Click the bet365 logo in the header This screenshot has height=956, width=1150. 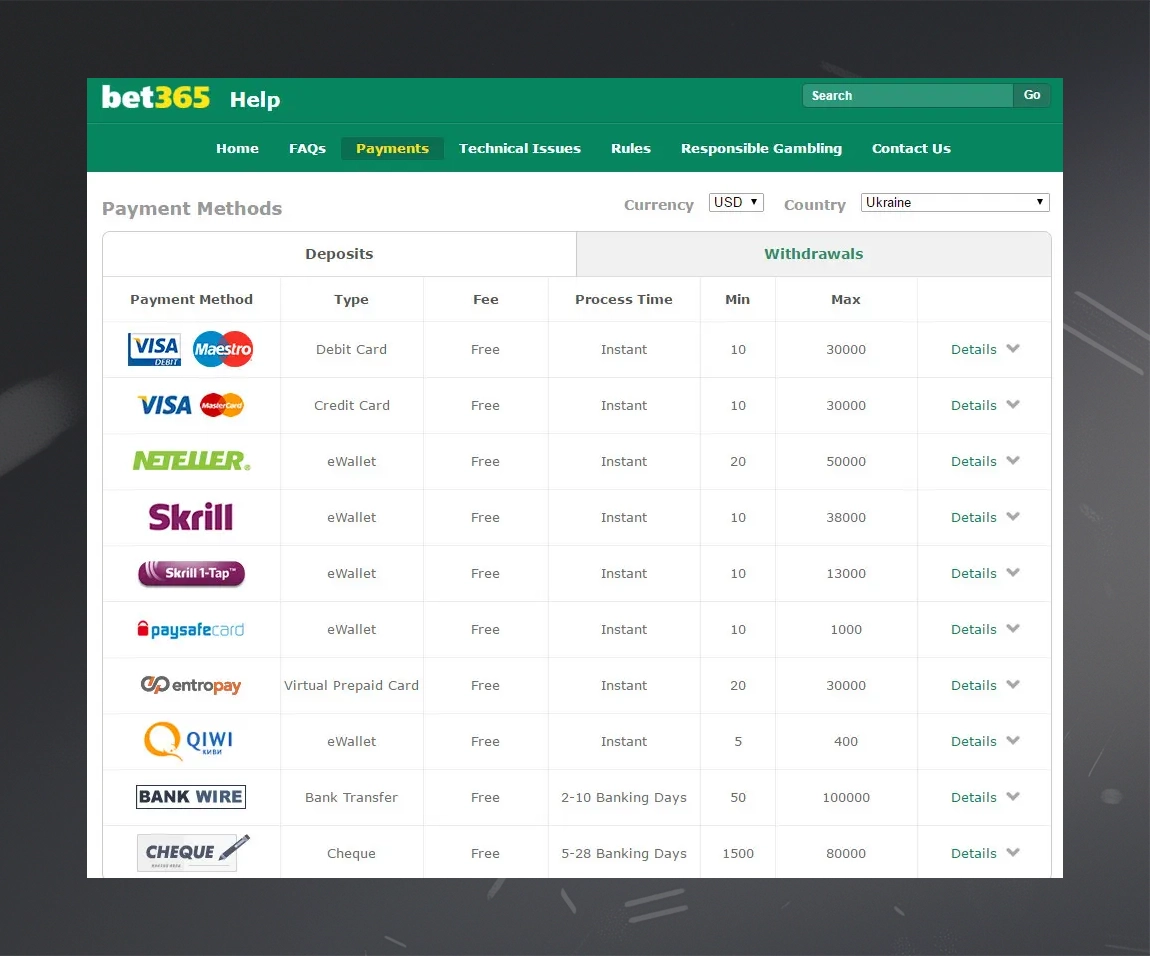[x=155, y=99]
